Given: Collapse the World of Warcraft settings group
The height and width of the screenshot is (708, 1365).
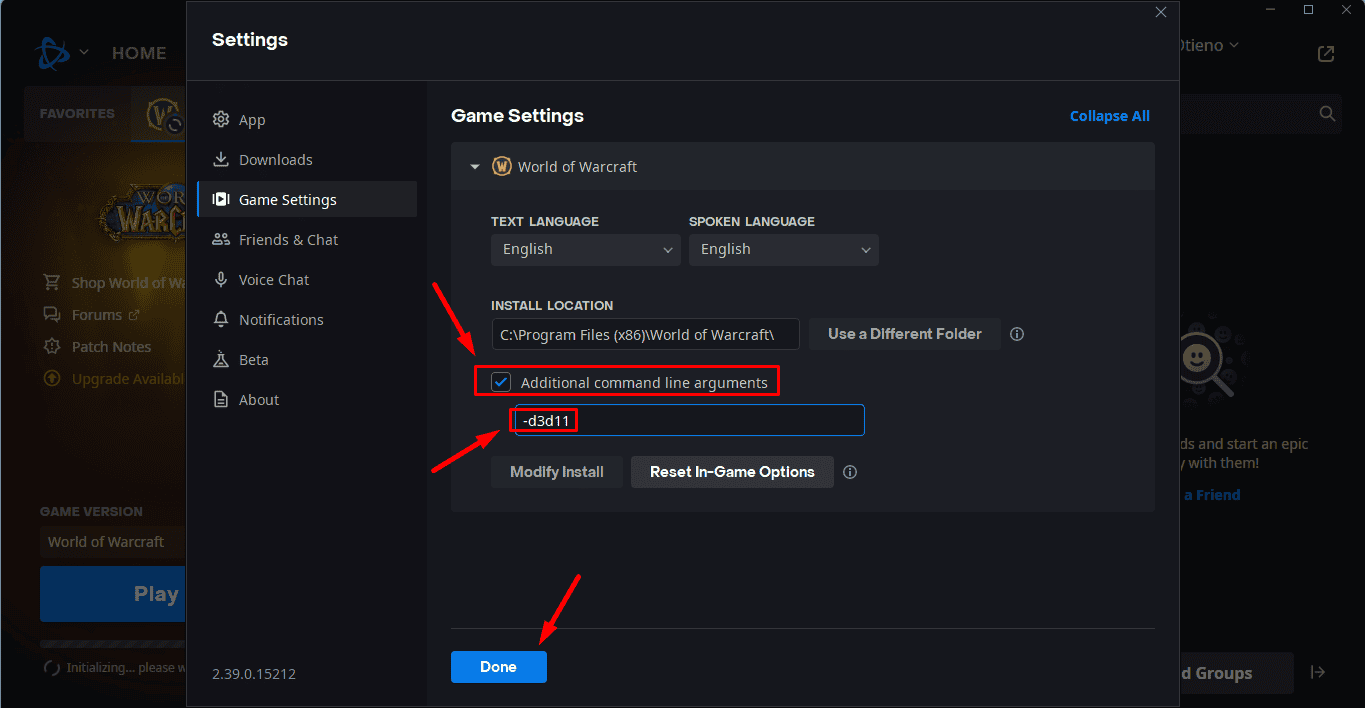Looking at the screenshot, I should [474, 166].
